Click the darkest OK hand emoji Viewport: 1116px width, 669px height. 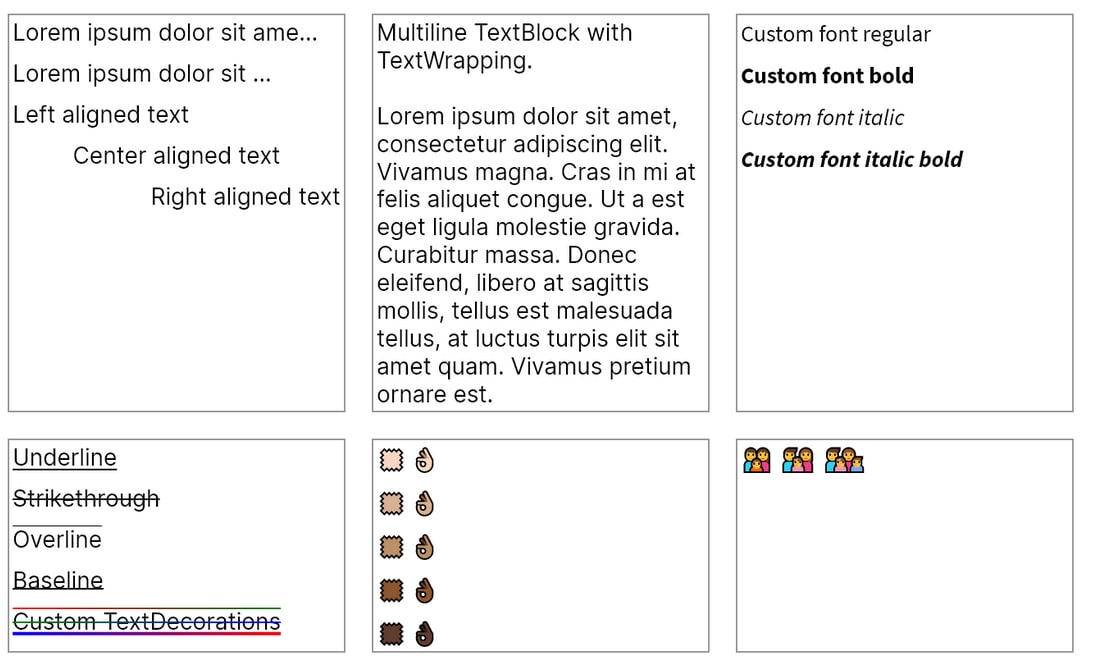click(425, 633)
